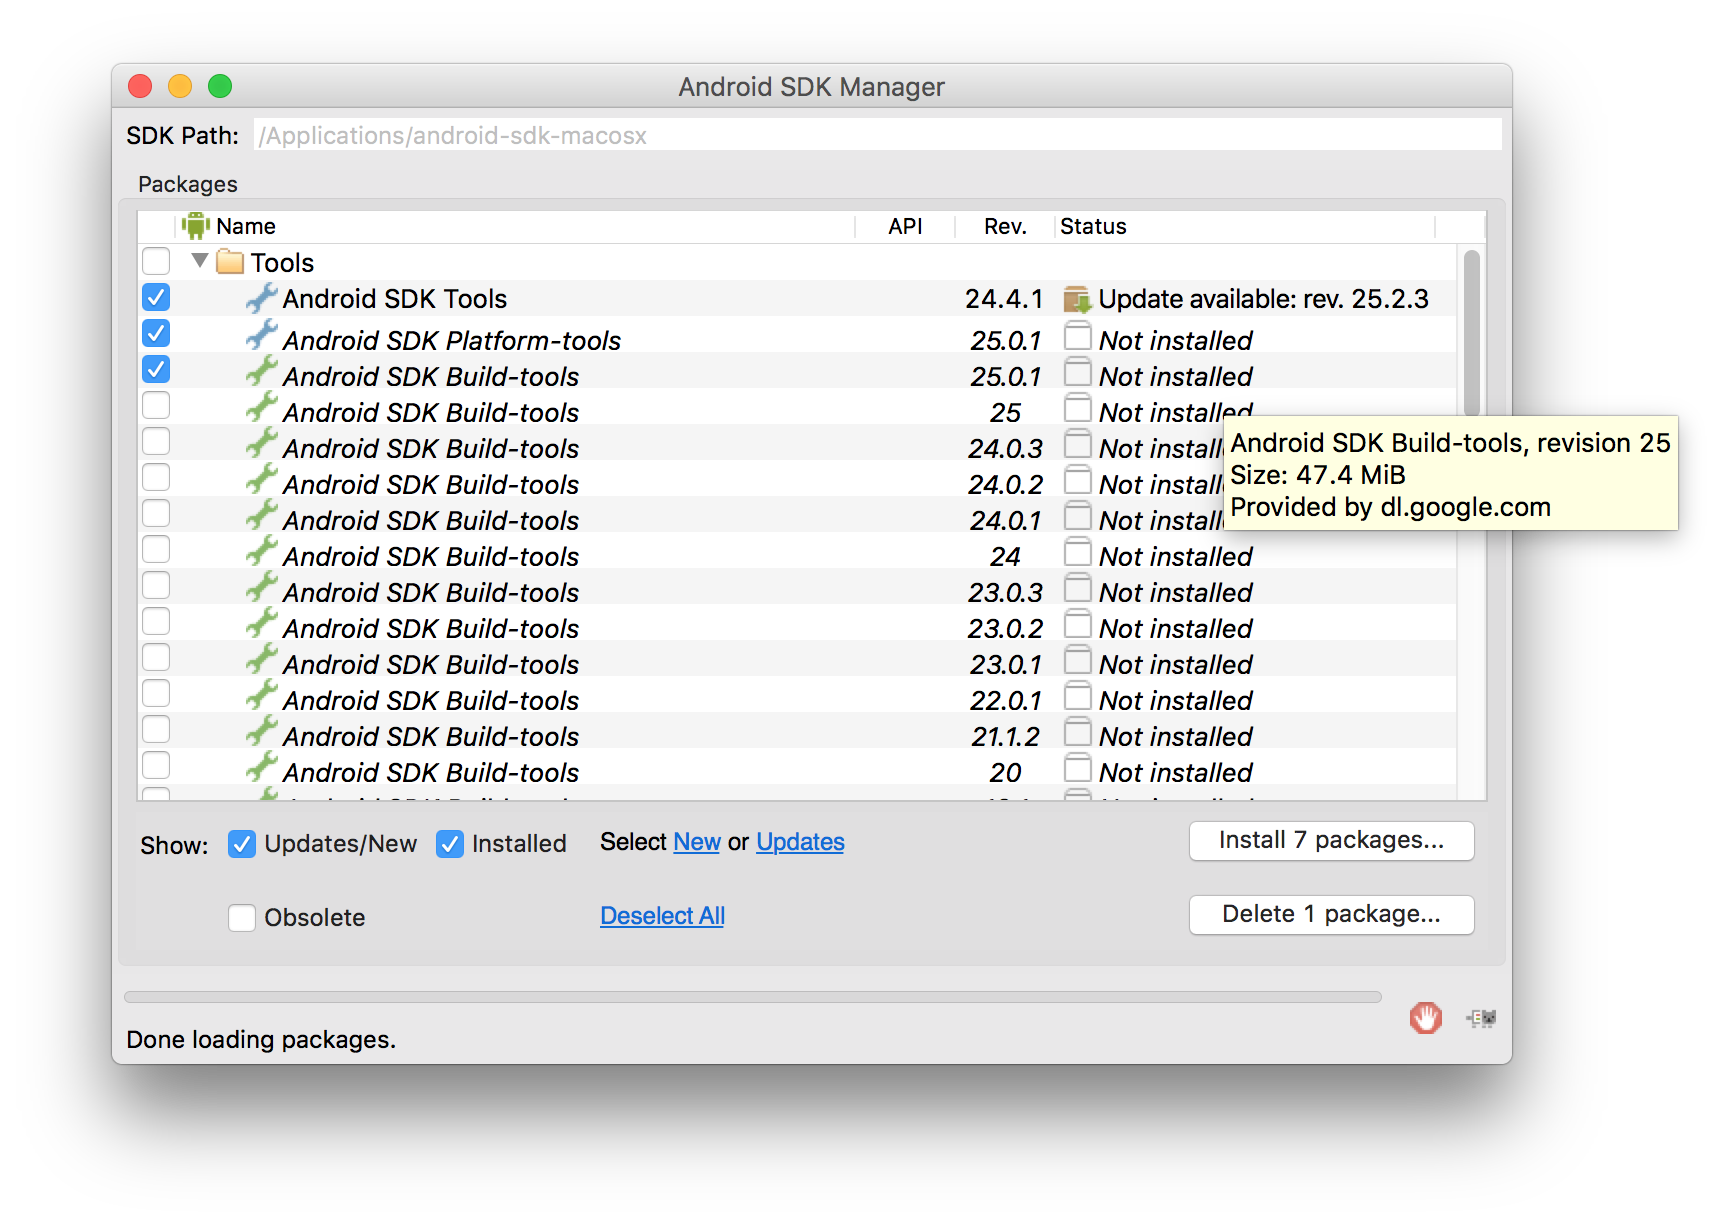Uncheck Android SDK Platform-tools checkbox

pyautogui.click(x=156, y=333)
